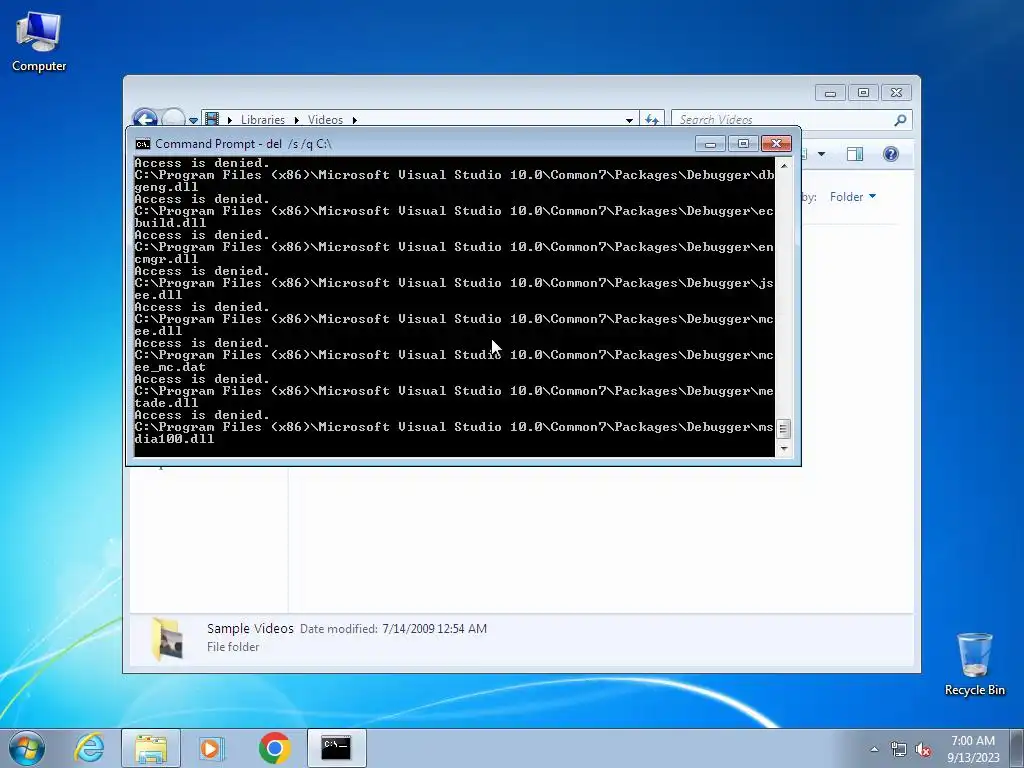The width and height of the screenshot is (1024, 768).
Task: Minimize the Command Prompt window
Action: tap(711, 144)
